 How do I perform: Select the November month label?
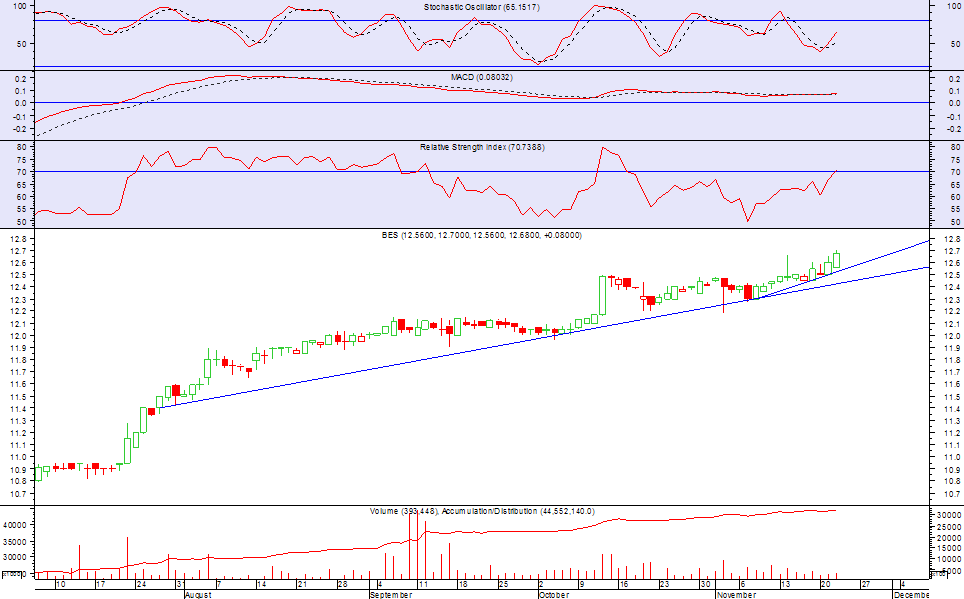(x=736, y=595)
